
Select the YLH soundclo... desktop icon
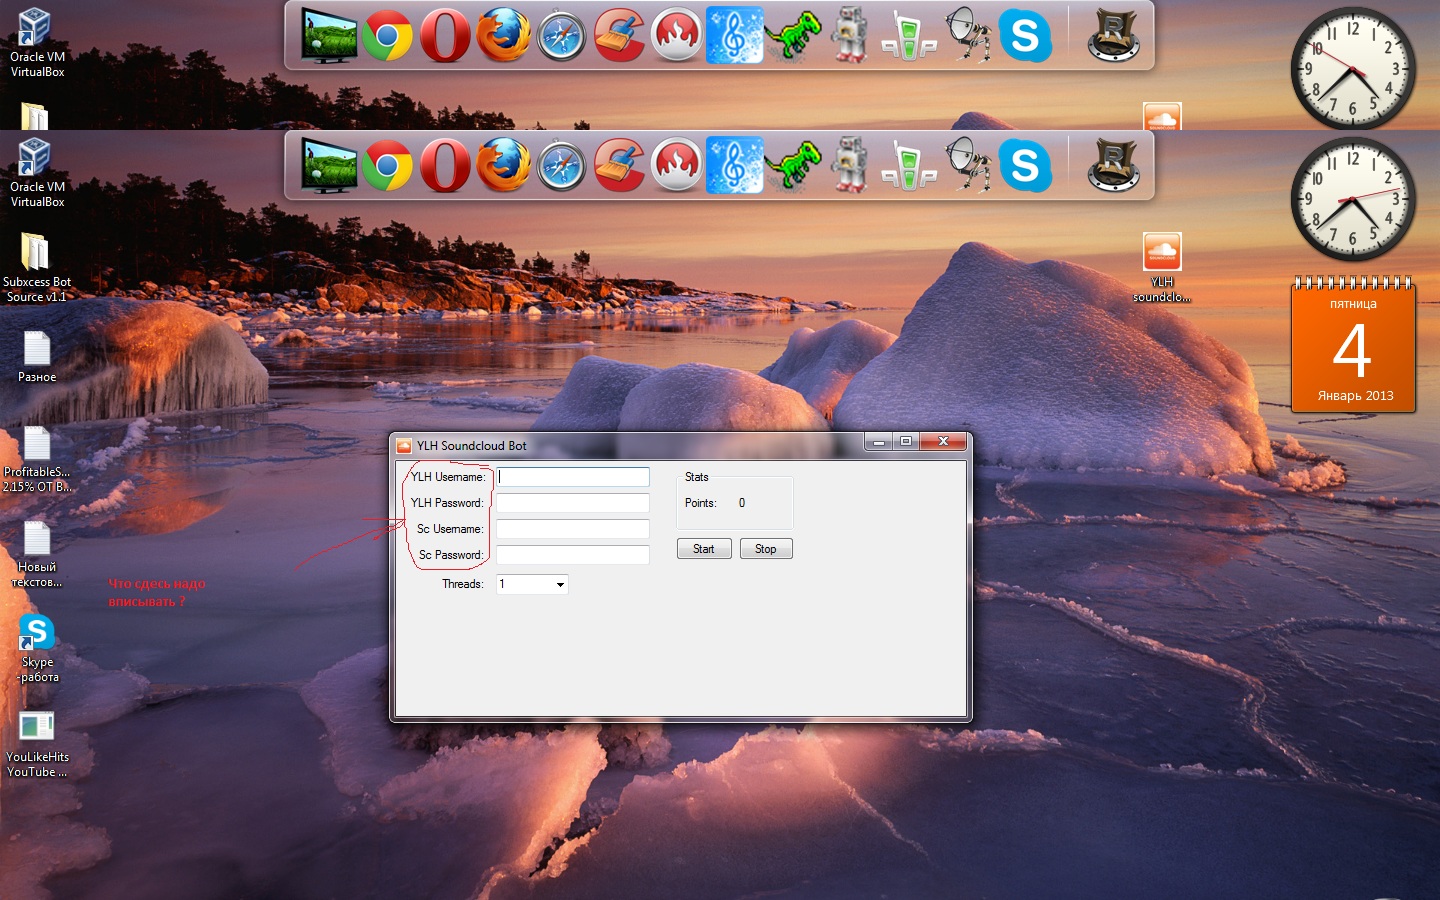pyautogui.click(x=1162, y=267)
